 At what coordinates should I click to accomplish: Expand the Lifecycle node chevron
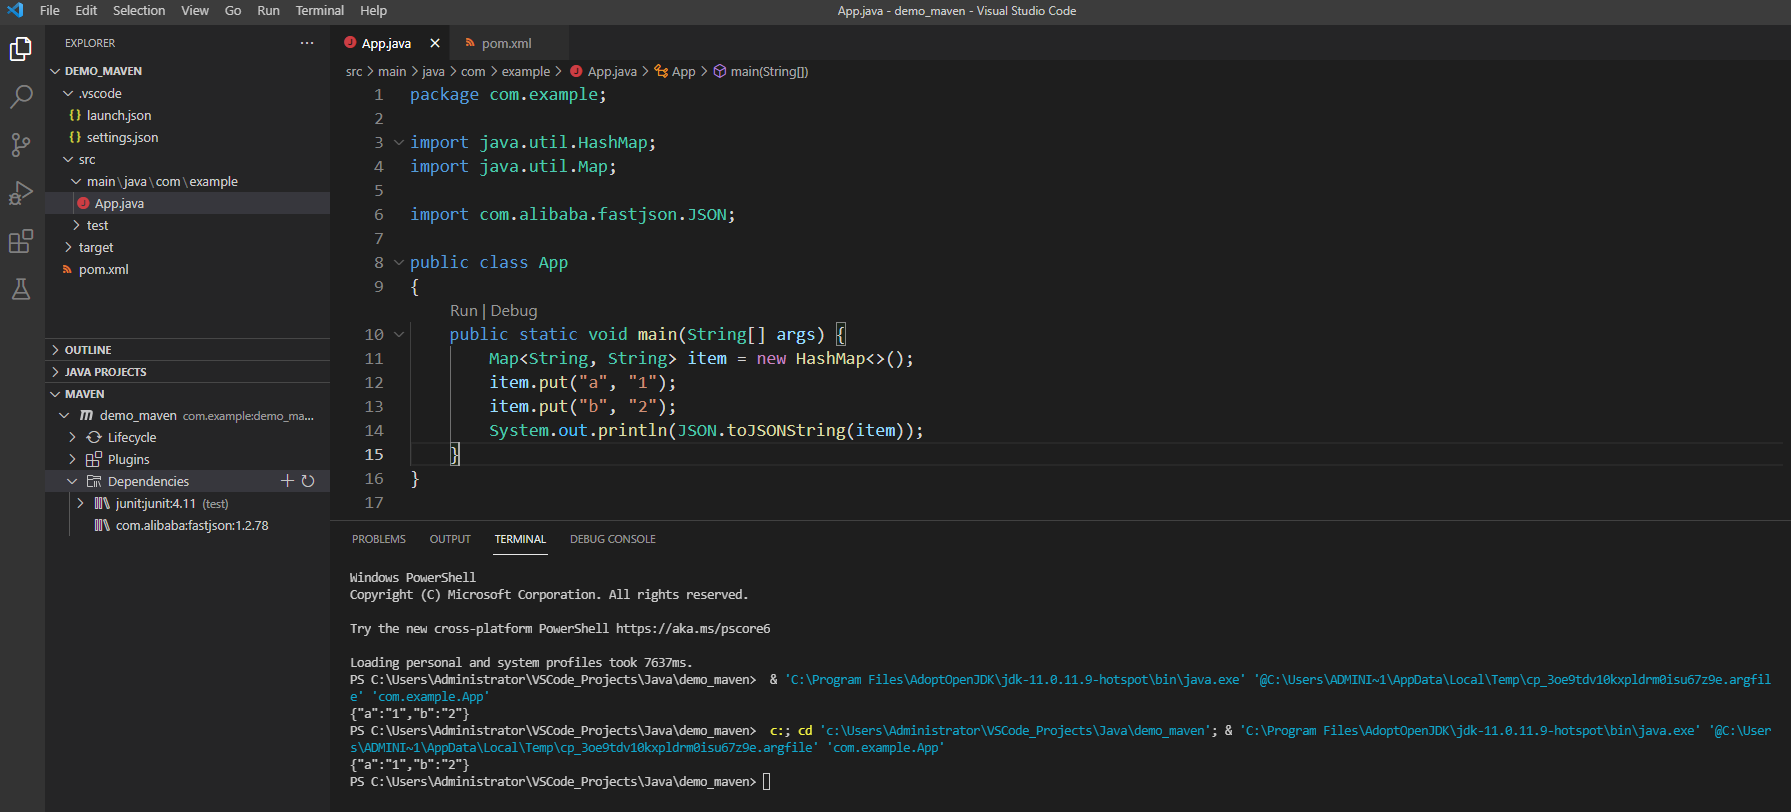coord(72,437)
